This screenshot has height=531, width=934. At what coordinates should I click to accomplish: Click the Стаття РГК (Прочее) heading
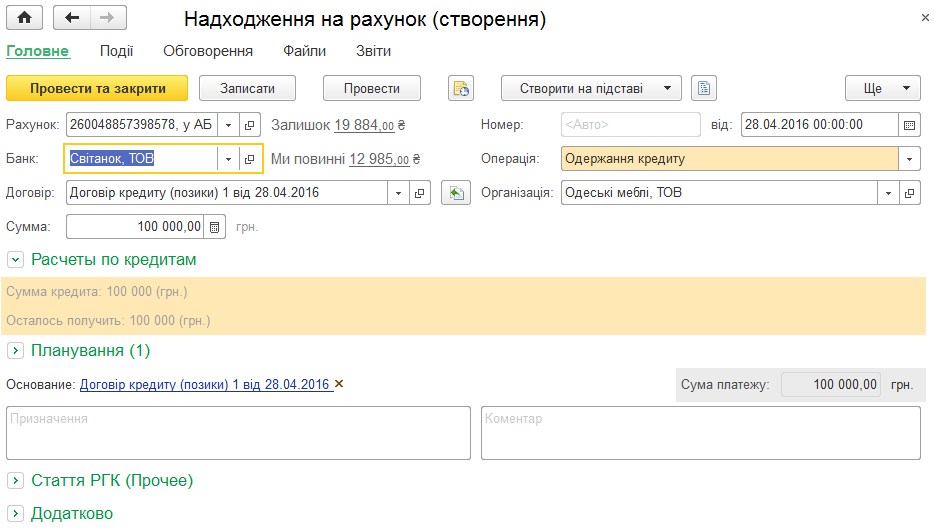coord(112,480)
